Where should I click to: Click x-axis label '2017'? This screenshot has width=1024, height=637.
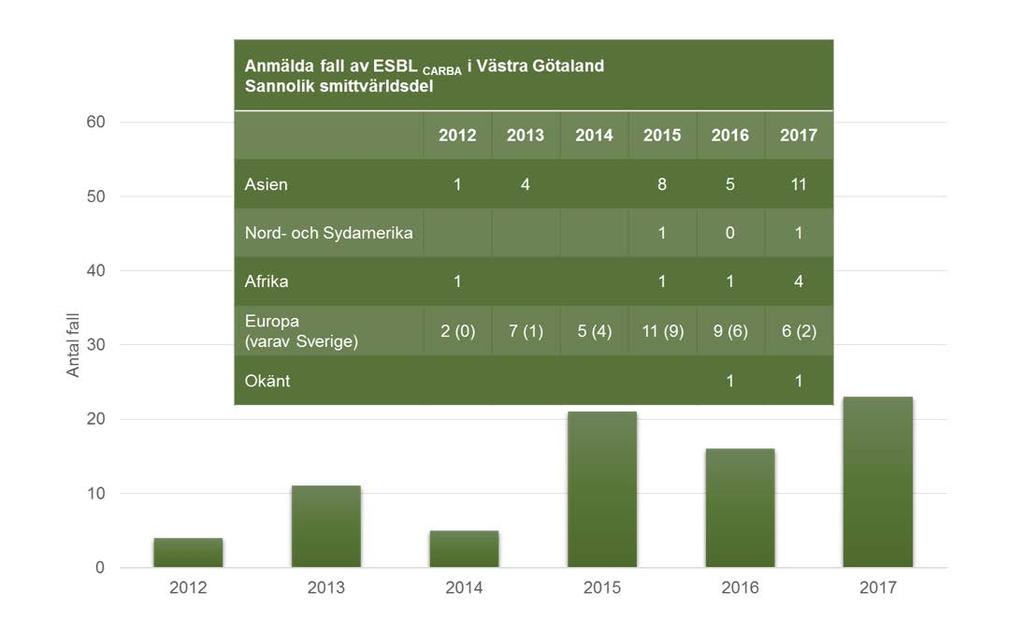click(x=878, y=588)
